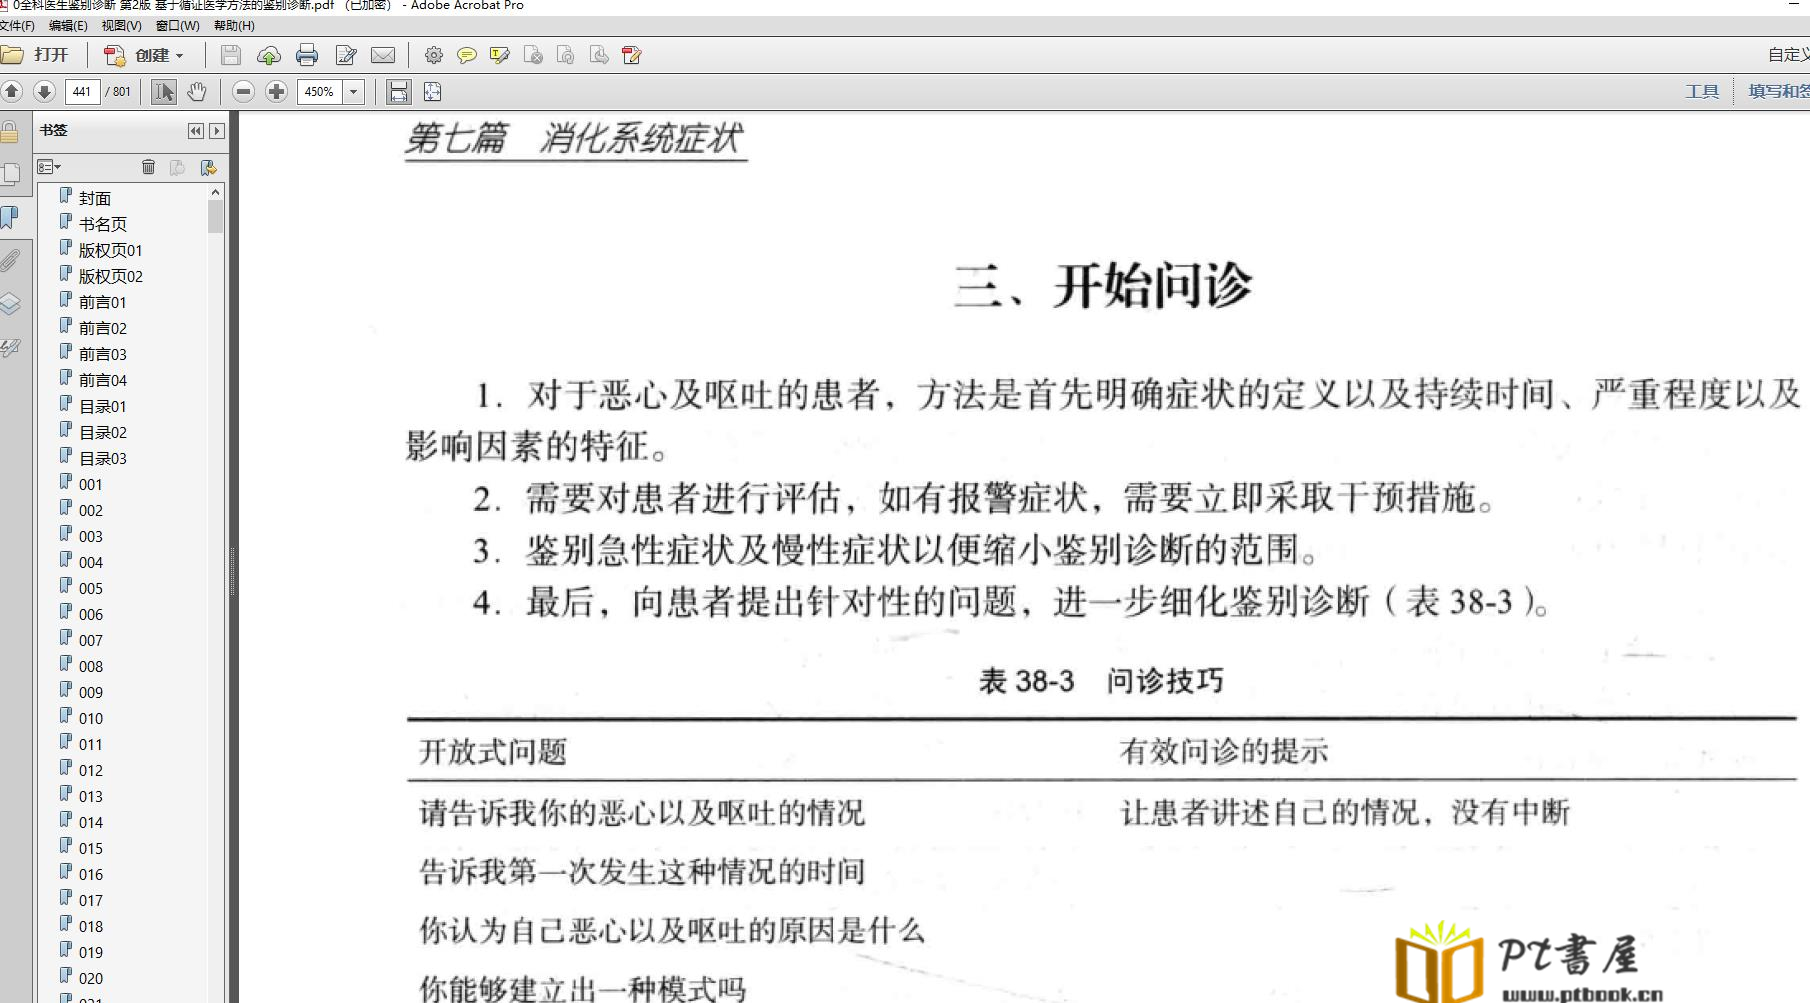This screenshot has width=1810, height=1003.
Task: Open the 文件(F) menu
Action: pyautogui.click(x=17, y=26)
